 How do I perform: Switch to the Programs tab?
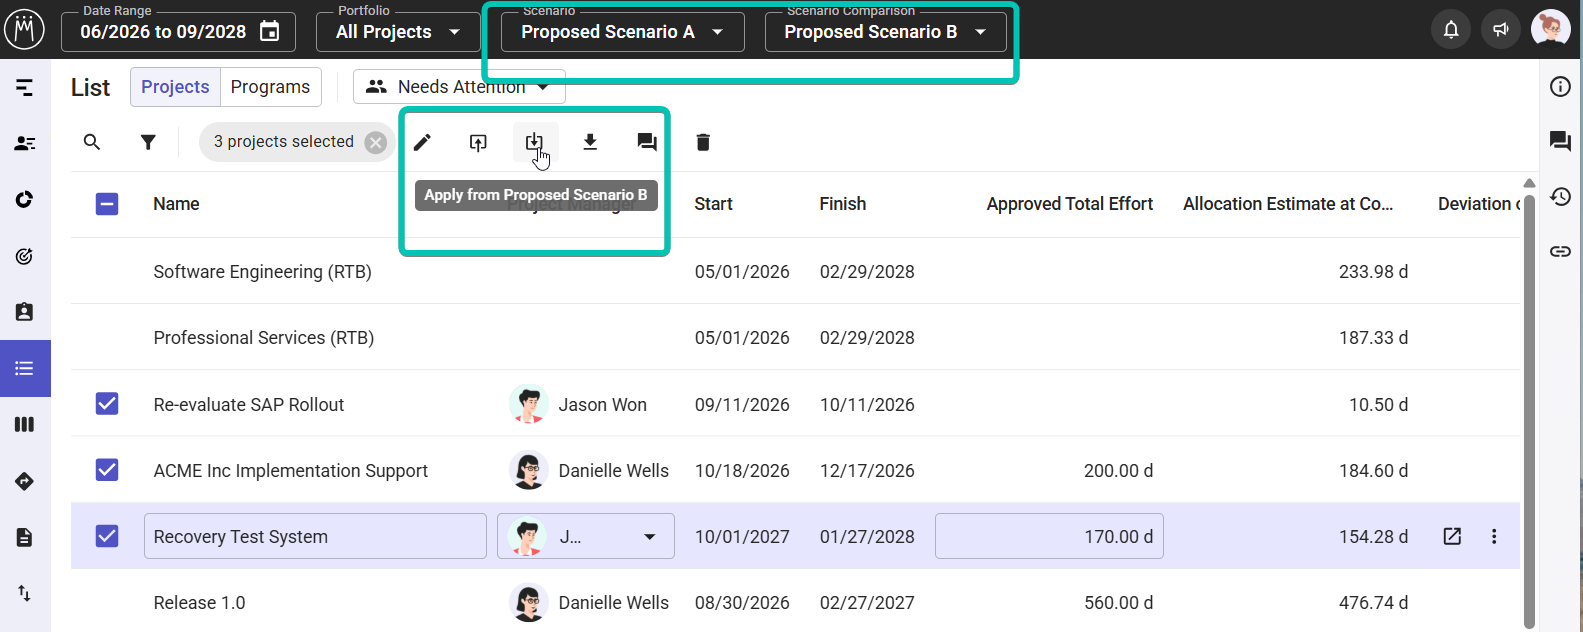270,87
